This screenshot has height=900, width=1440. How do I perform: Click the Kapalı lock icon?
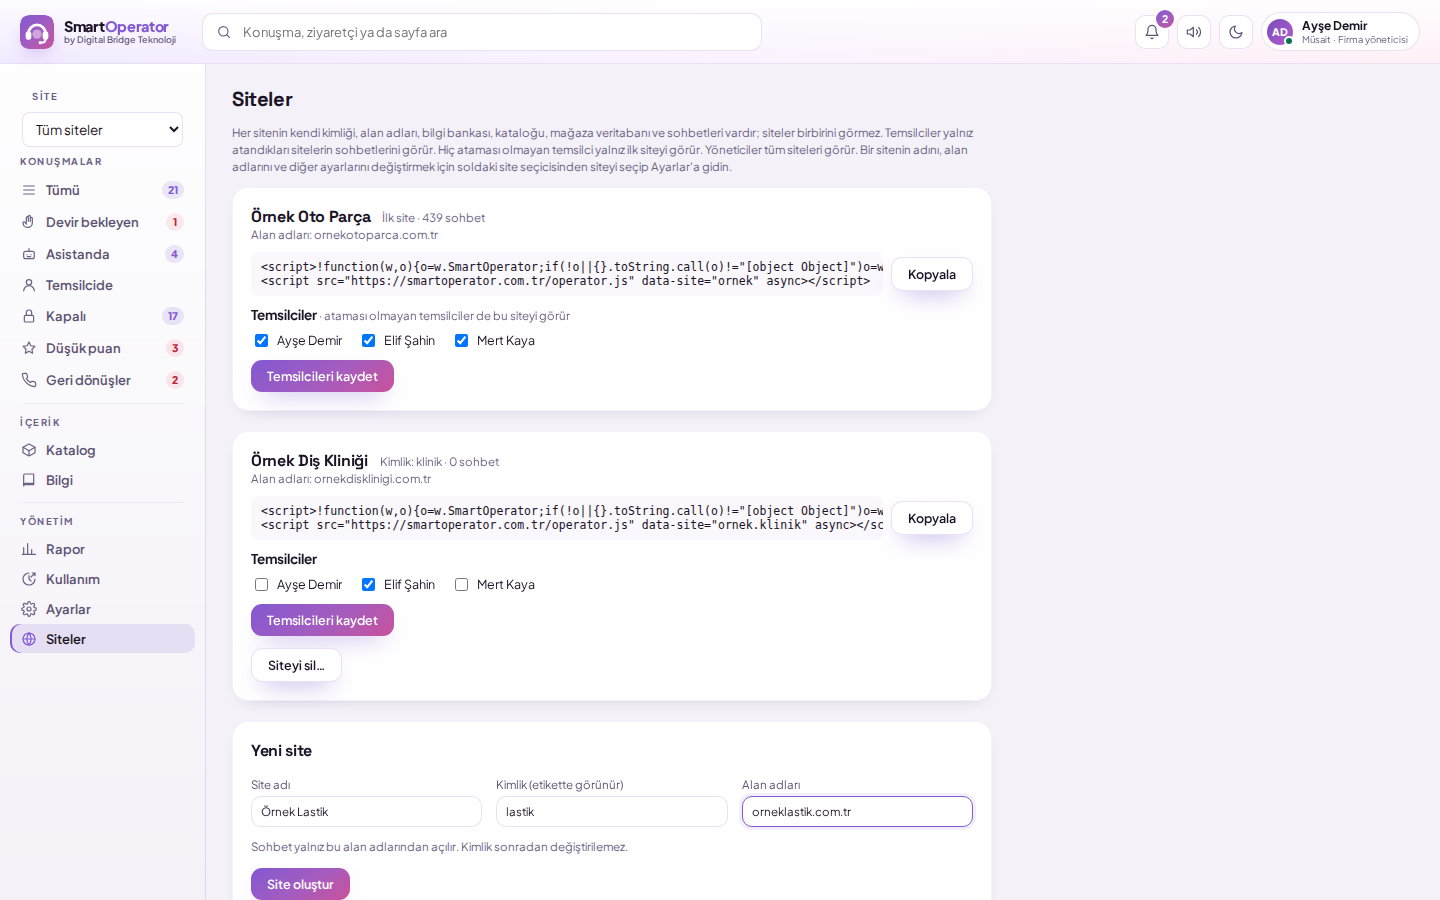(x=29, y=316)
